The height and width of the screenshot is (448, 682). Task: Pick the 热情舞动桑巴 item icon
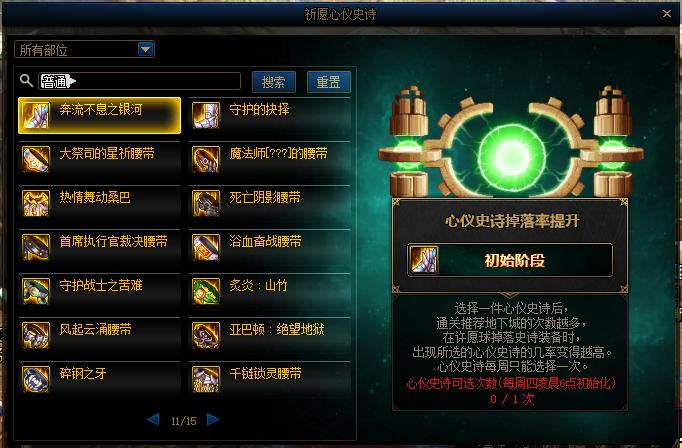click(x=36, y=204)
